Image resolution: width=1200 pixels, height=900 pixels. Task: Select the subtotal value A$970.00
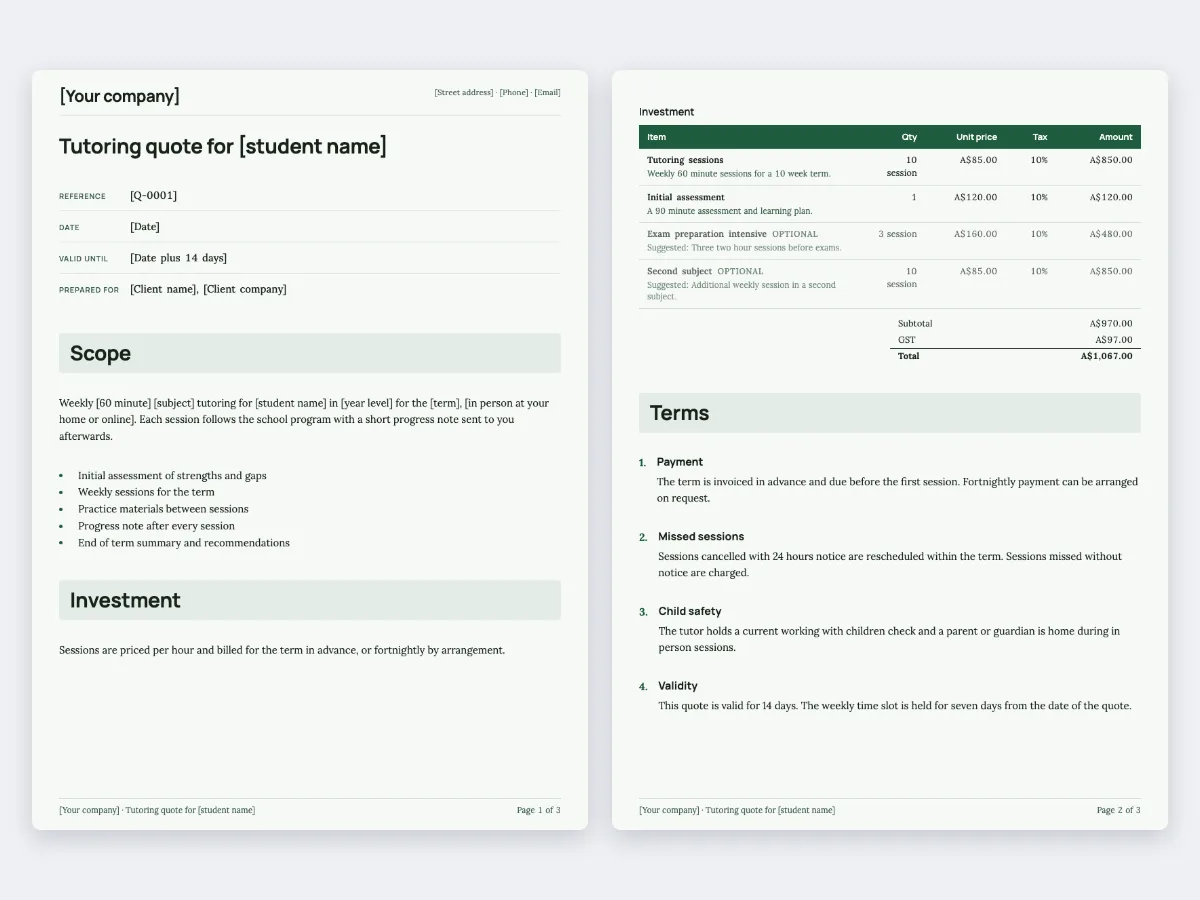point(1111,324)
